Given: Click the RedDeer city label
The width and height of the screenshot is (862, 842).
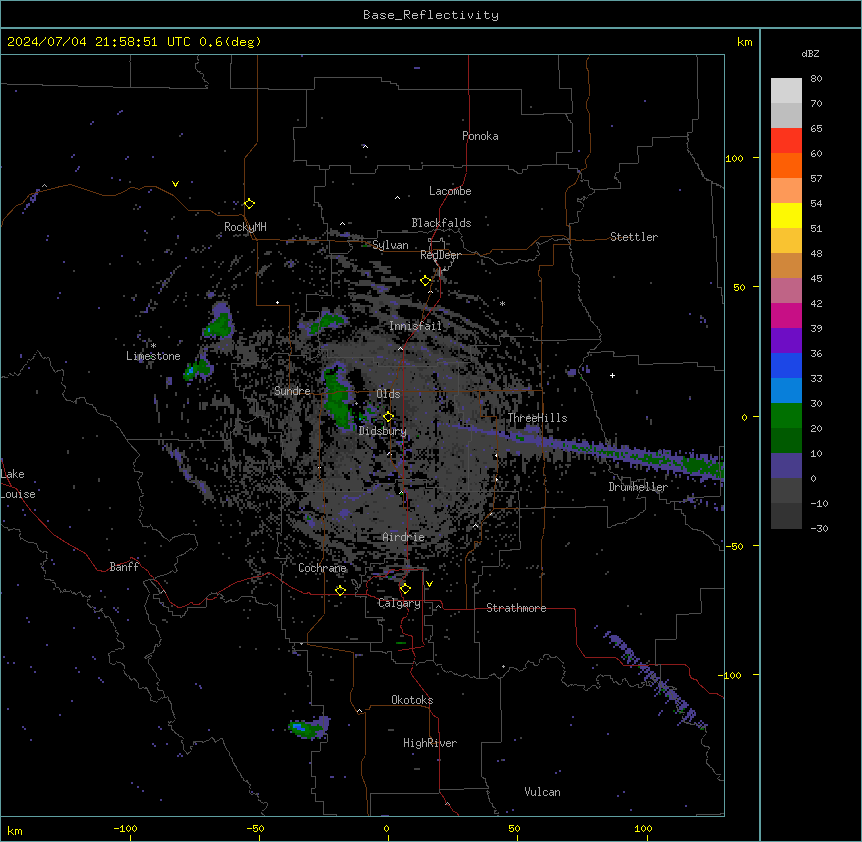Looking at the screenshot, I should pos(440,255).
